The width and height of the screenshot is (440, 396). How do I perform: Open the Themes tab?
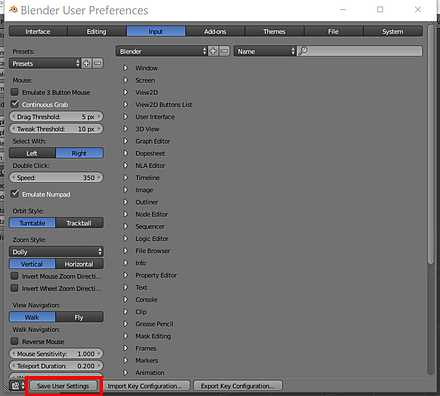click(274, 32)
